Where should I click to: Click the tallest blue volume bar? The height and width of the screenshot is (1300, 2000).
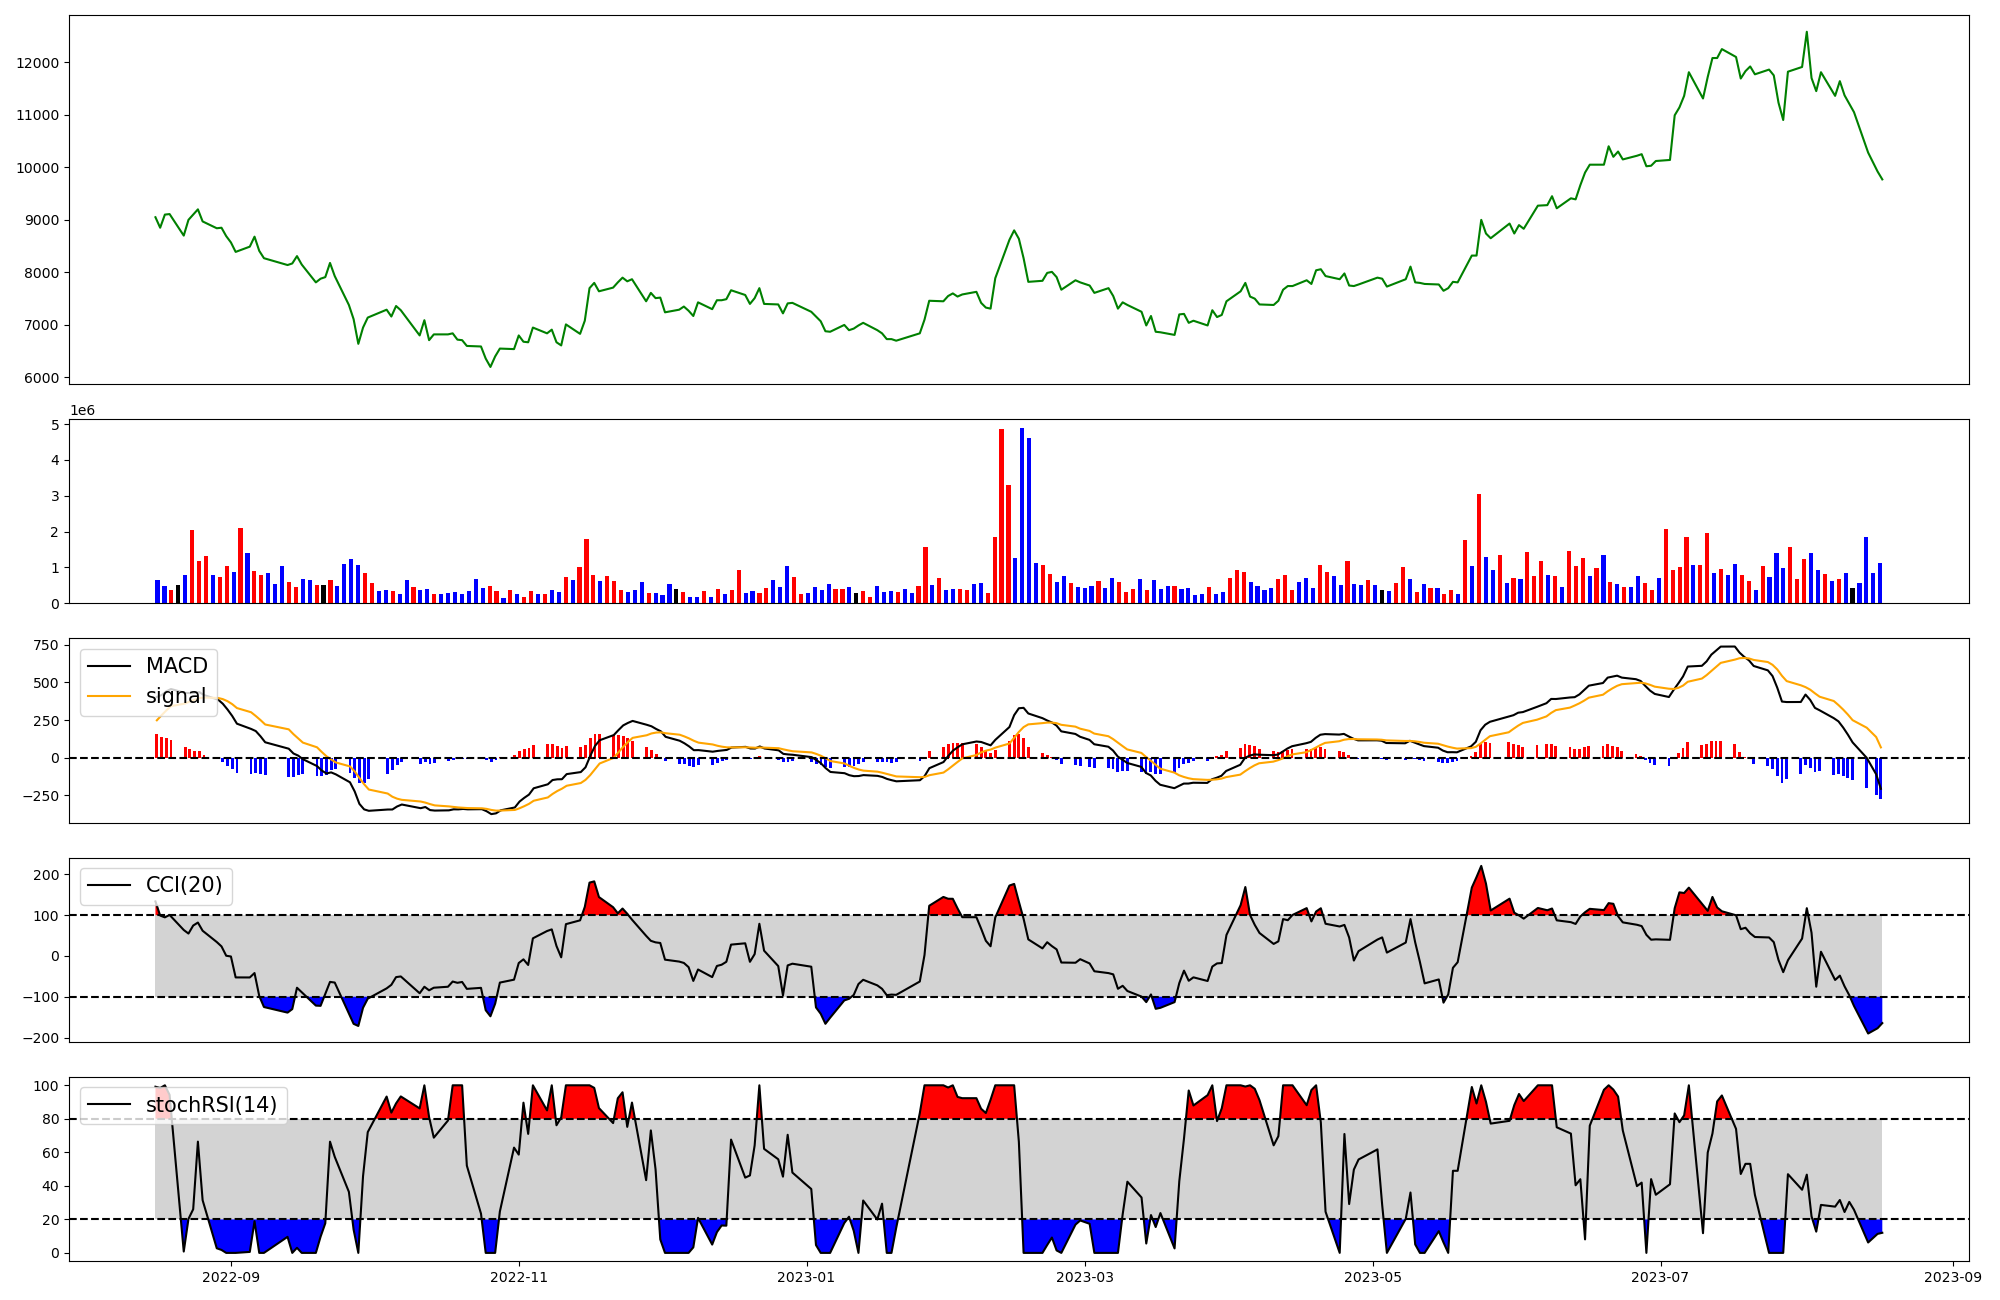tap(1021, 515)
